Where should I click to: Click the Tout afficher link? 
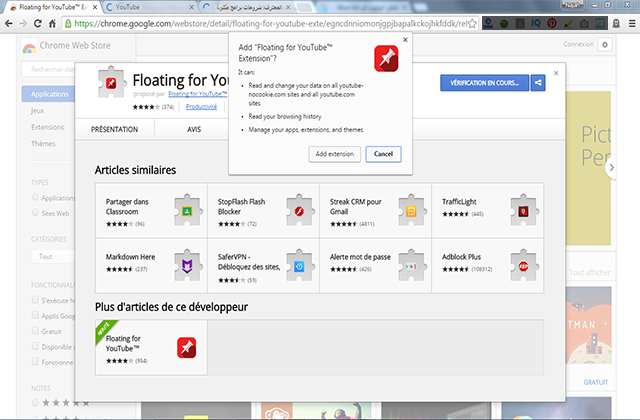pos(590,273)
